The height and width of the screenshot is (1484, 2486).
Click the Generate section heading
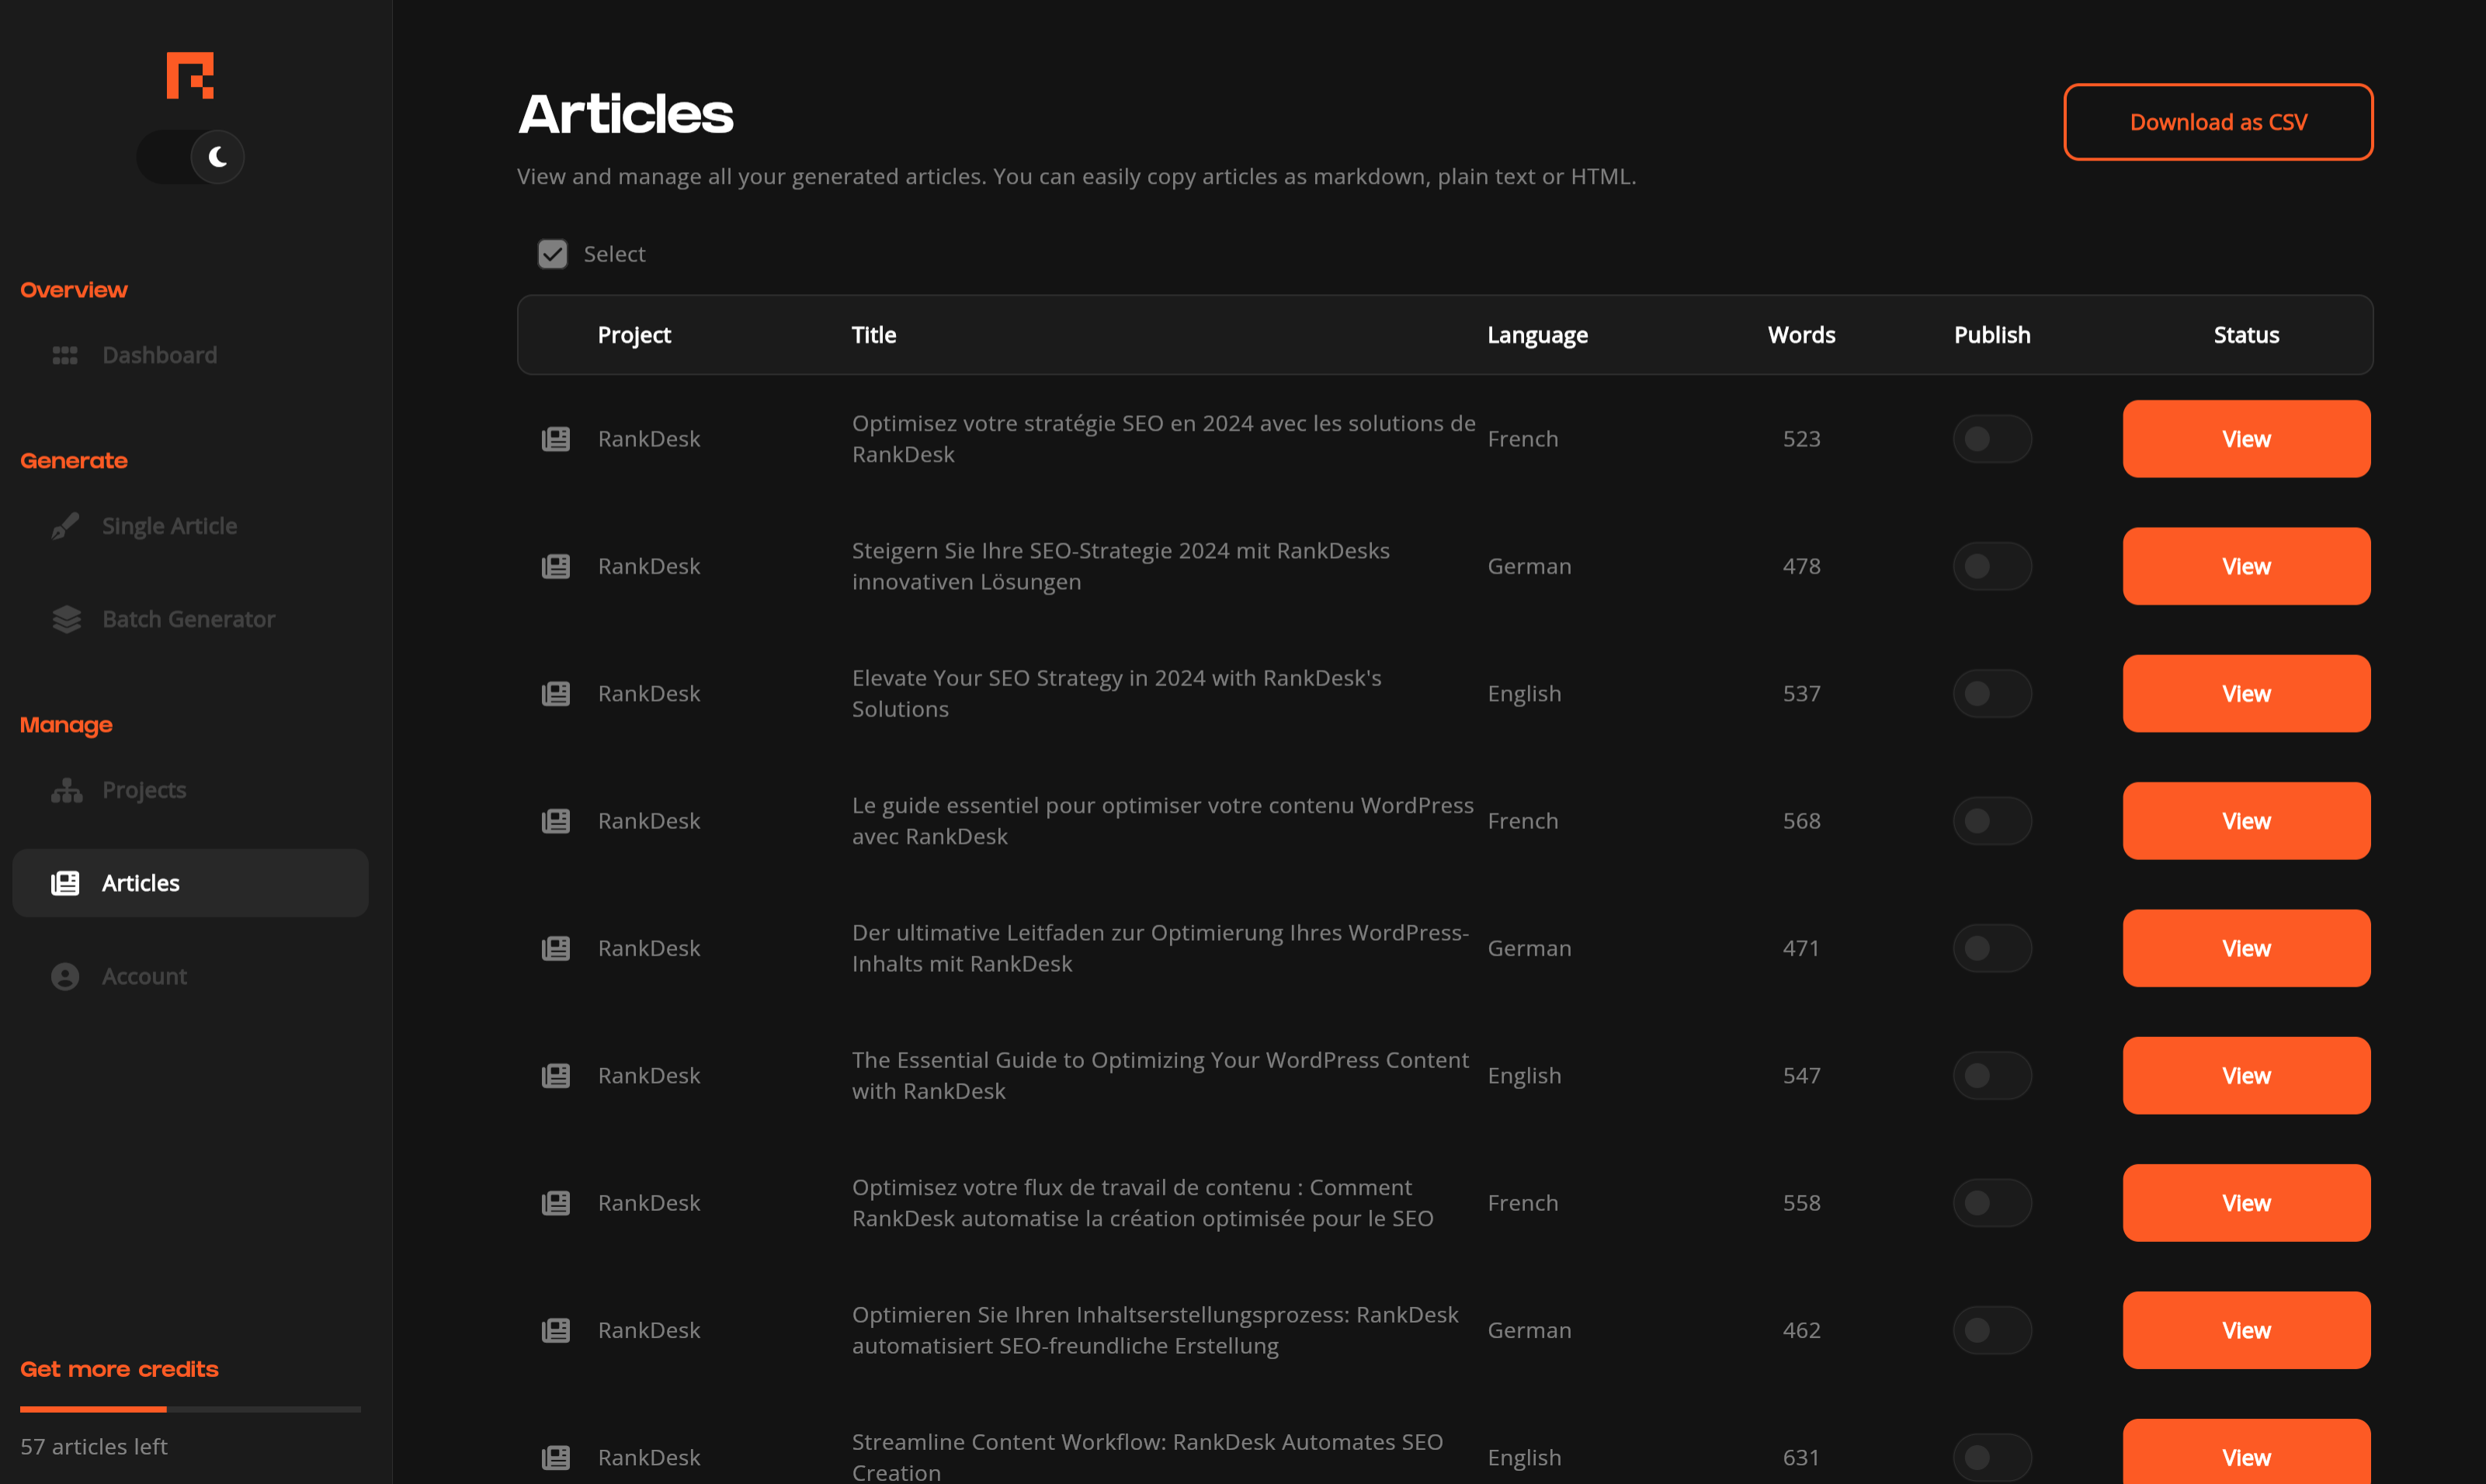pos(74,461)
